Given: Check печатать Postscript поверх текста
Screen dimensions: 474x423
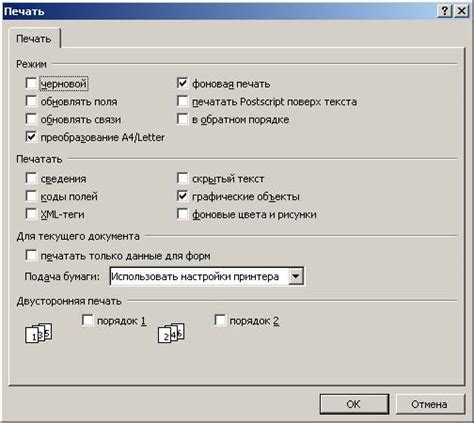Looking at the screenshot, I should tap(183, 101).
